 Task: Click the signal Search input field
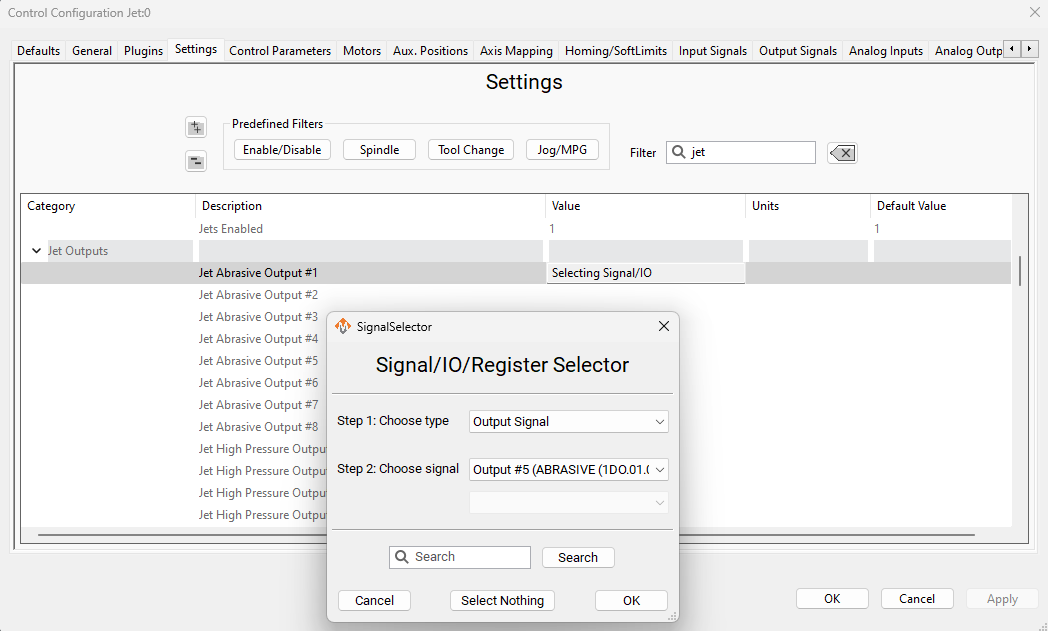point(460,557)
